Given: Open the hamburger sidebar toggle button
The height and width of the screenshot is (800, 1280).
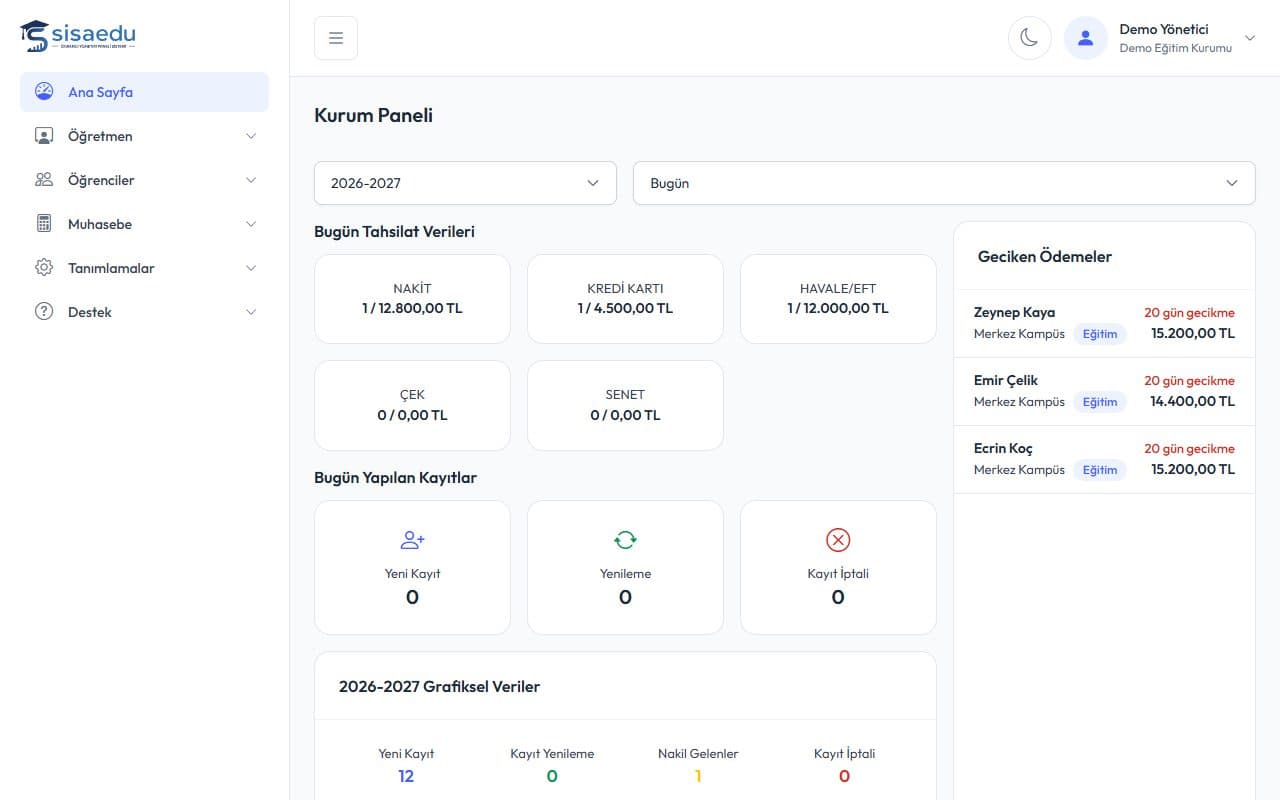Looking at the screenshot, I should (336, 38).
